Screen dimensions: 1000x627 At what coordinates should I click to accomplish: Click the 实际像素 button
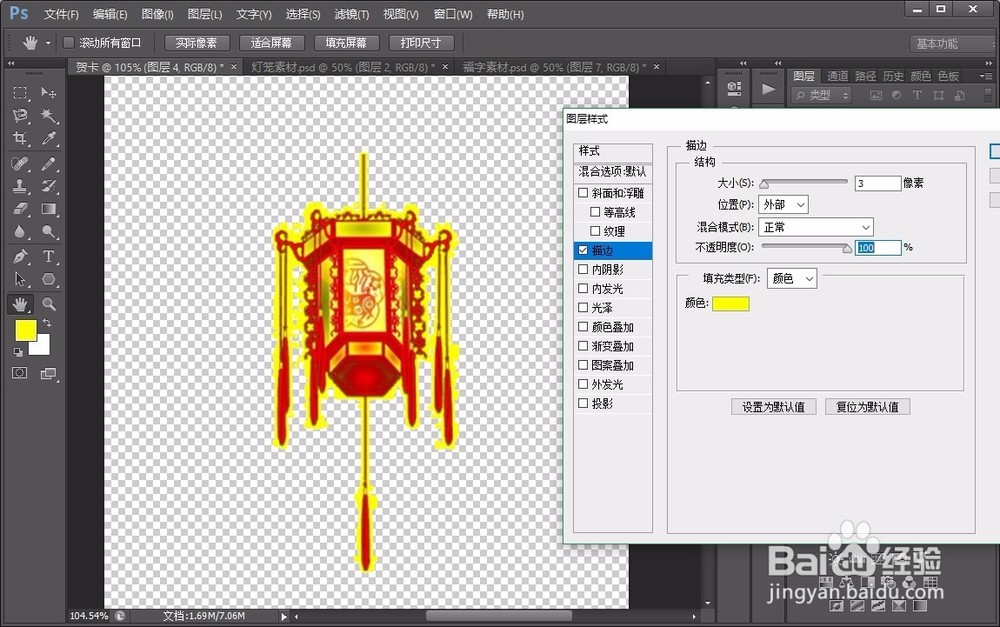[196, 43]
